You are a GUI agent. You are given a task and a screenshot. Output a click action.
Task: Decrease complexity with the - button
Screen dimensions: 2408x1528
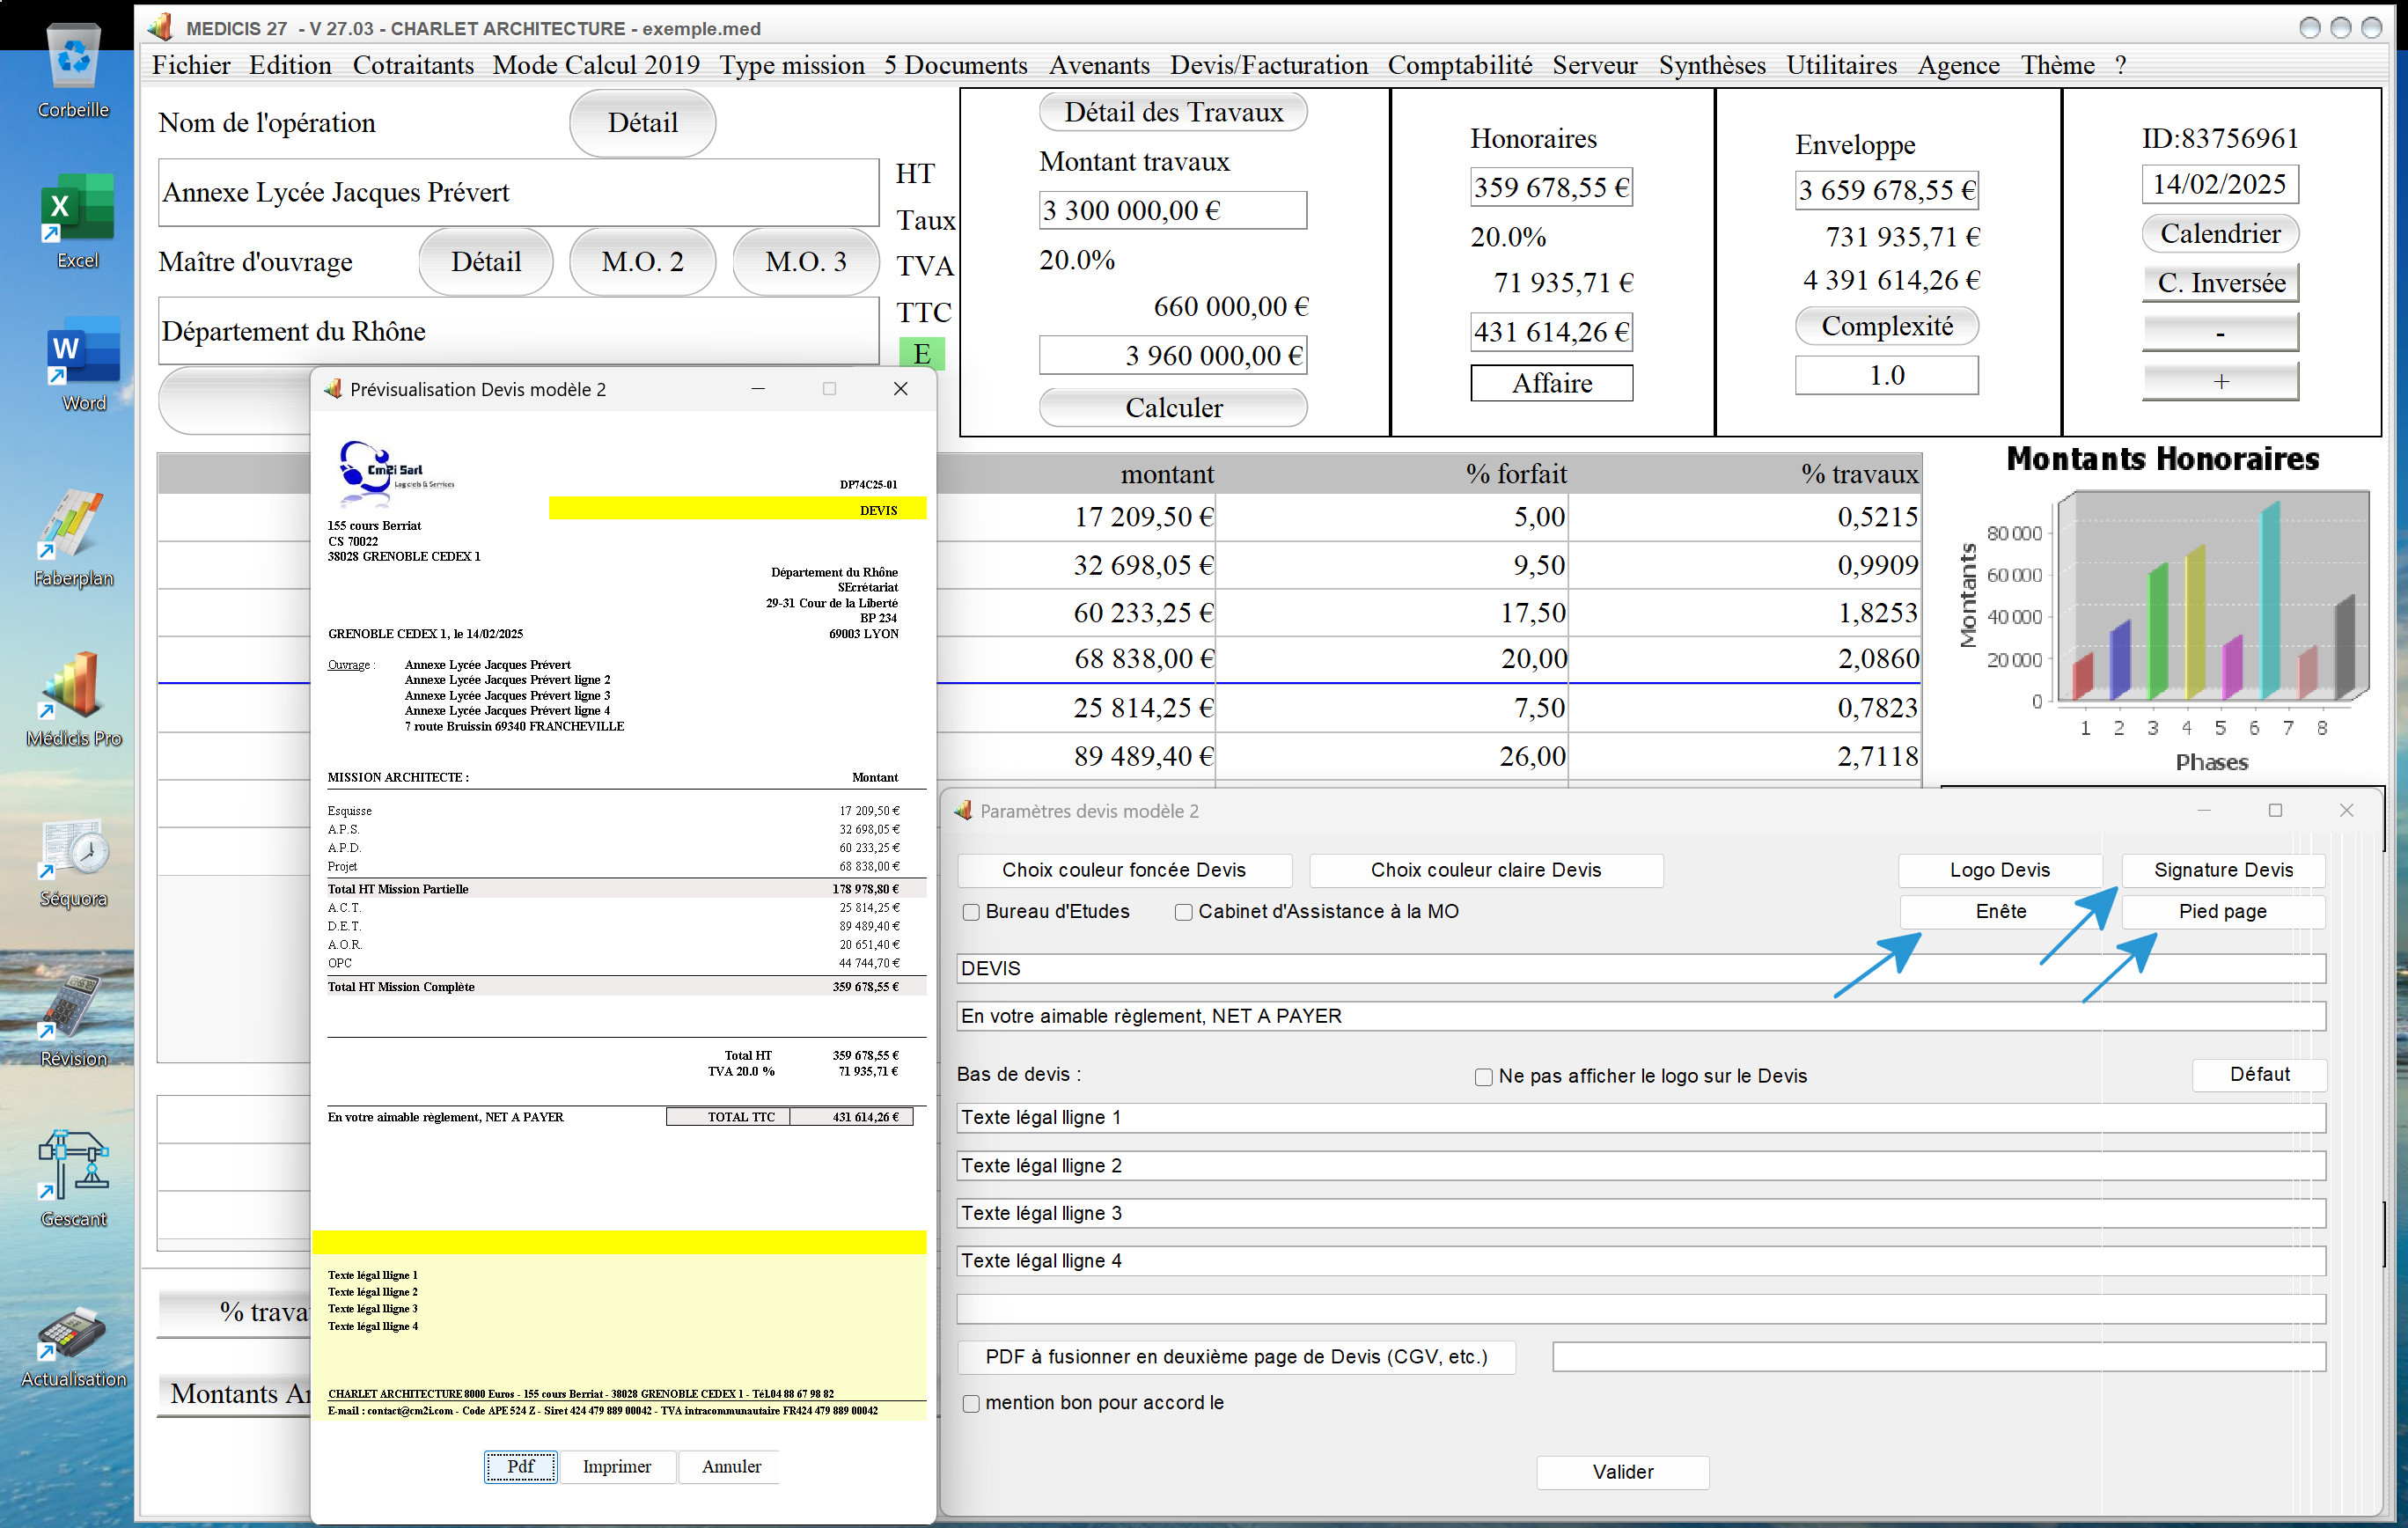pos(2220,332)
